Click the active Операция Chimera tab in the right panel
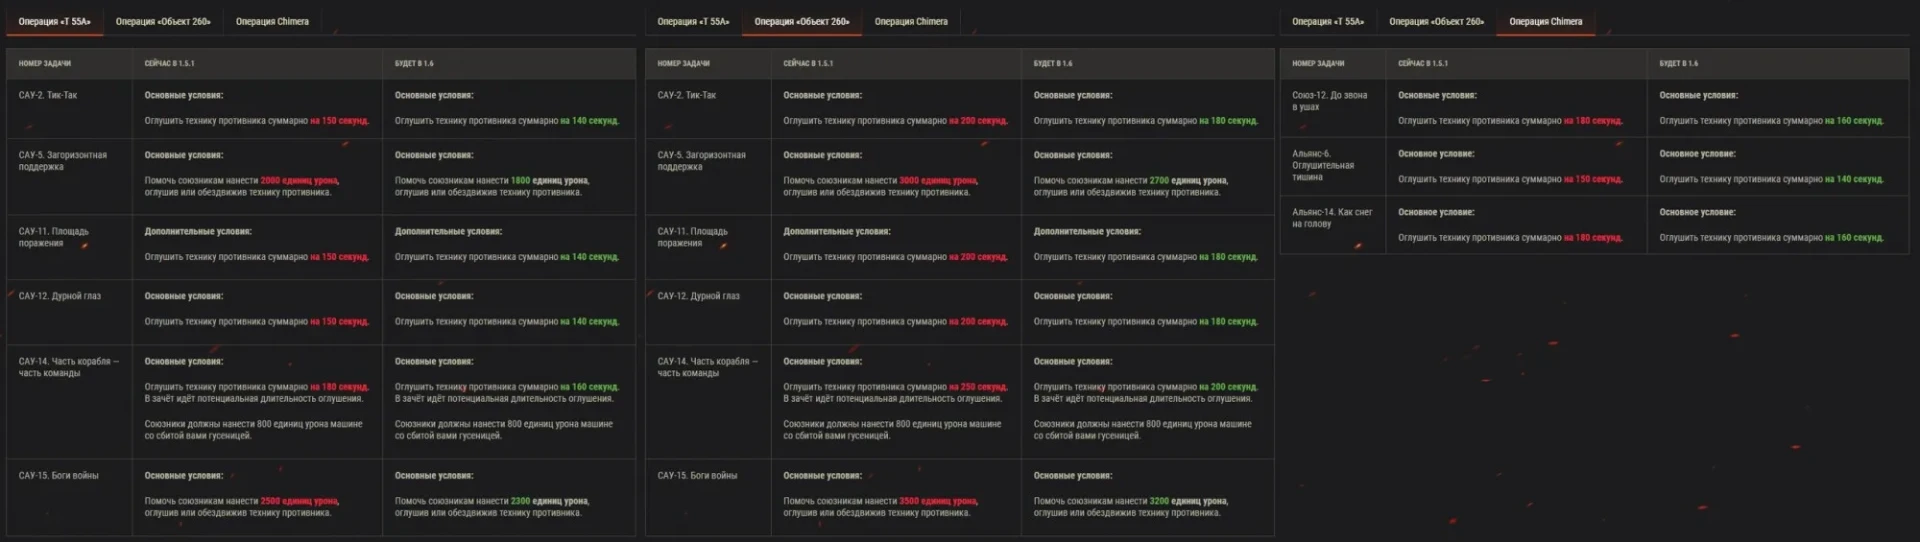 click(1546, 21)
